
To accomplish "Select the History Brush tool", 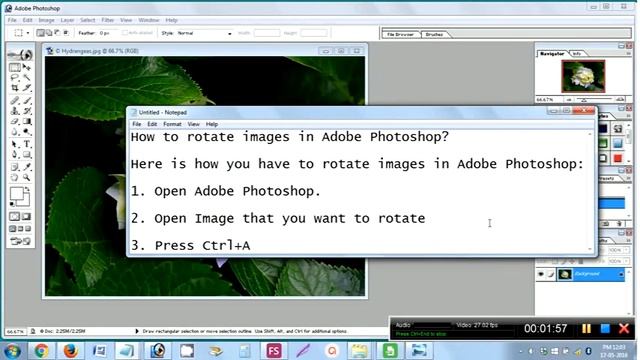I will tap(27, 111).
